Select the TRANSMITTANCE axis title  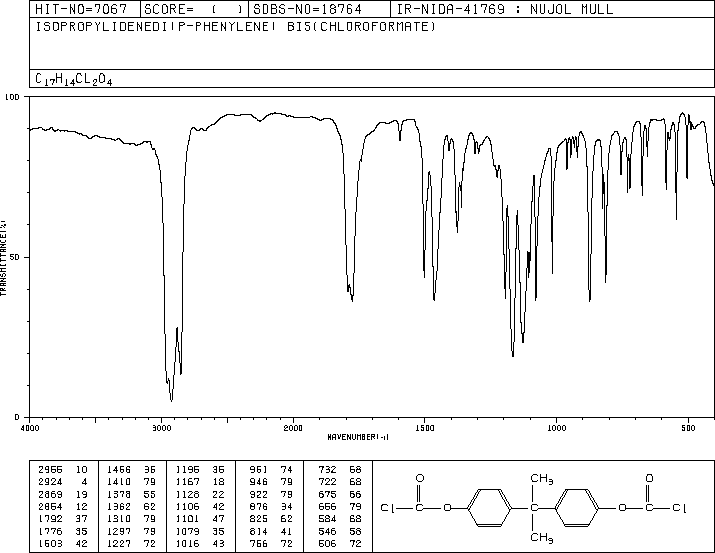pos(3,258)
